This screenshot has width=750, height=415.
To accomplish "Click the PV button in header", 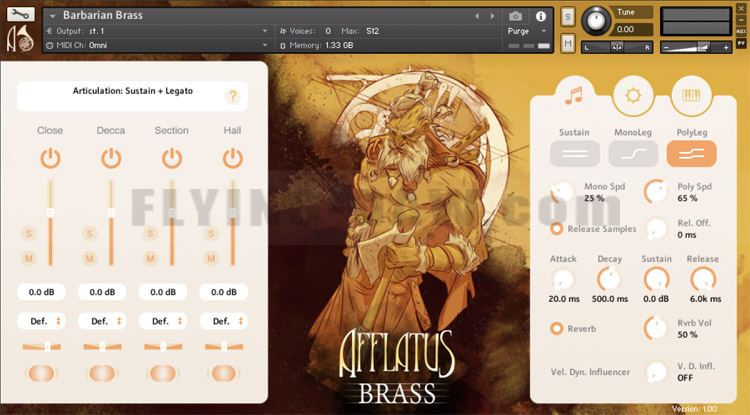I will pyautogui.click(x=741, y=43).
